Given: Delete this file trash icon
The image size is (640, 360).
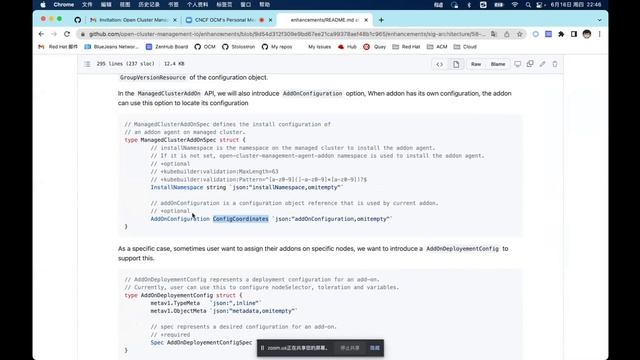Looking at the screenshot, I should (555, 64).
